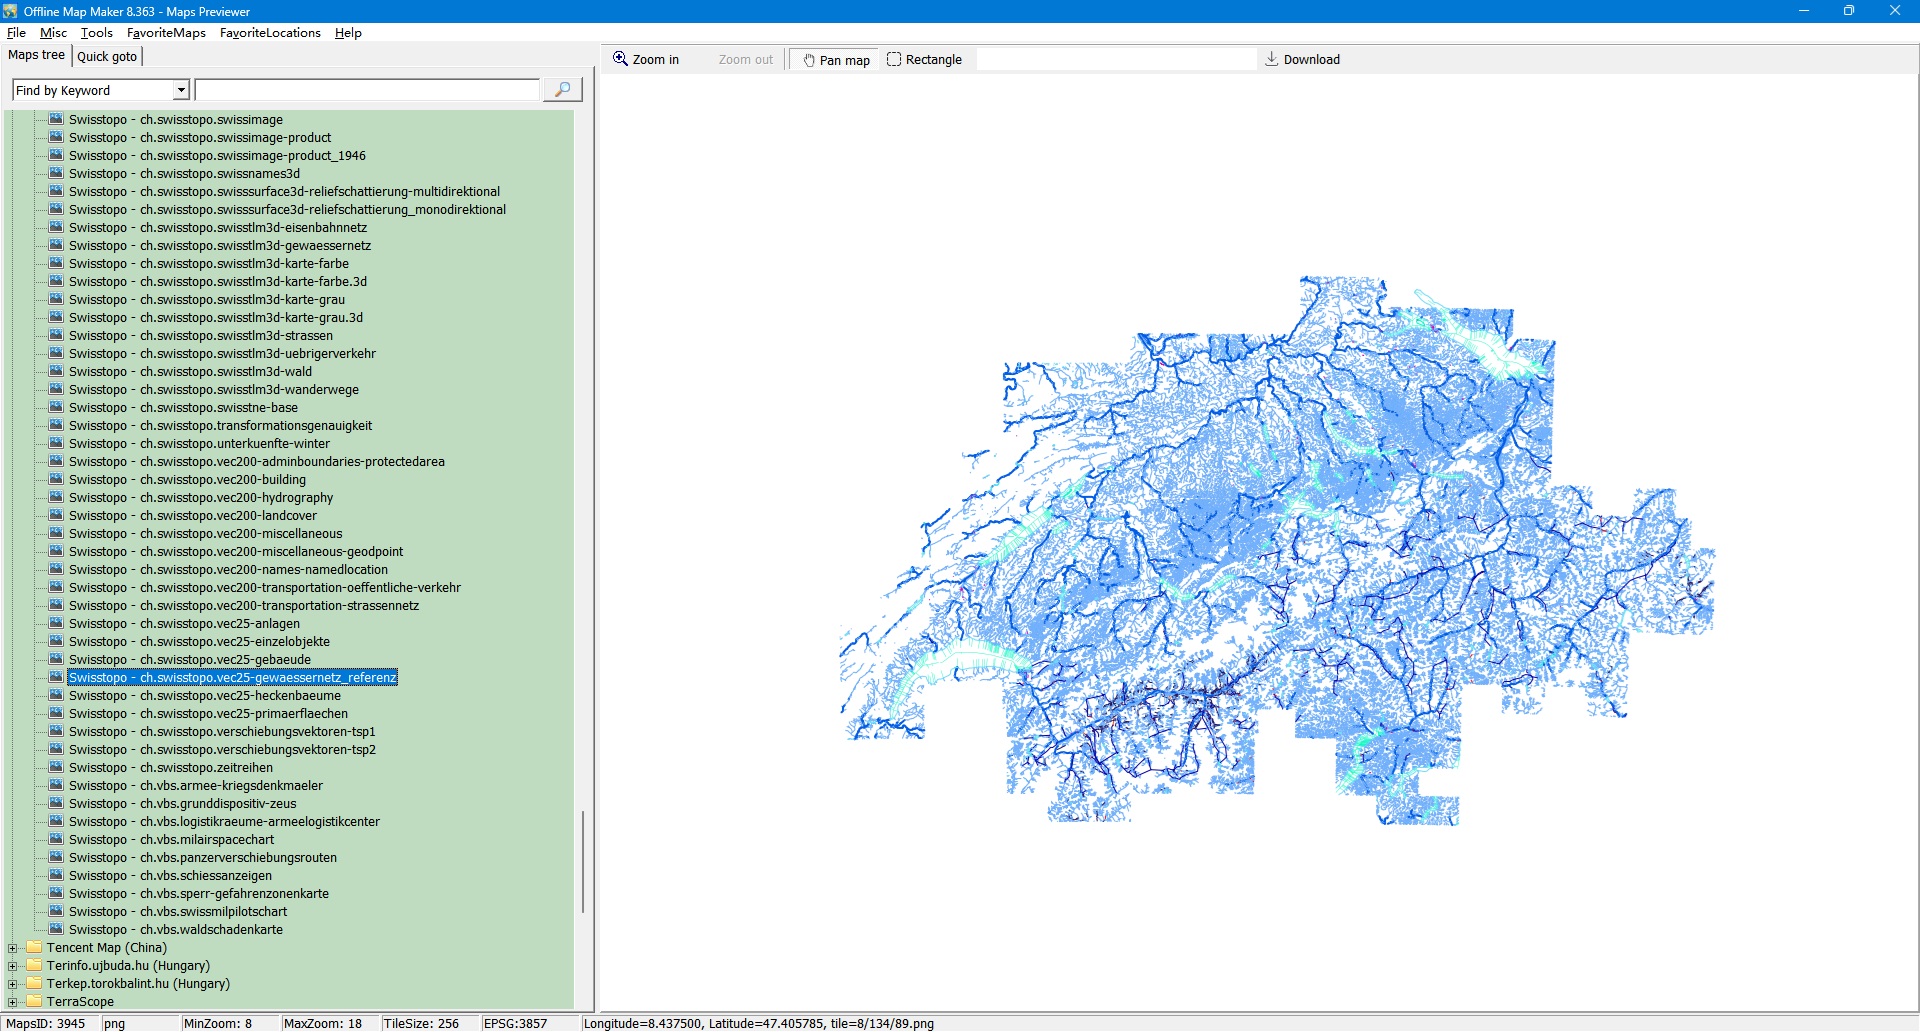The image size is (1920, 1032).
Task: Click the maps tree vertical scrollbar thumb
Action: click(582, 860)
